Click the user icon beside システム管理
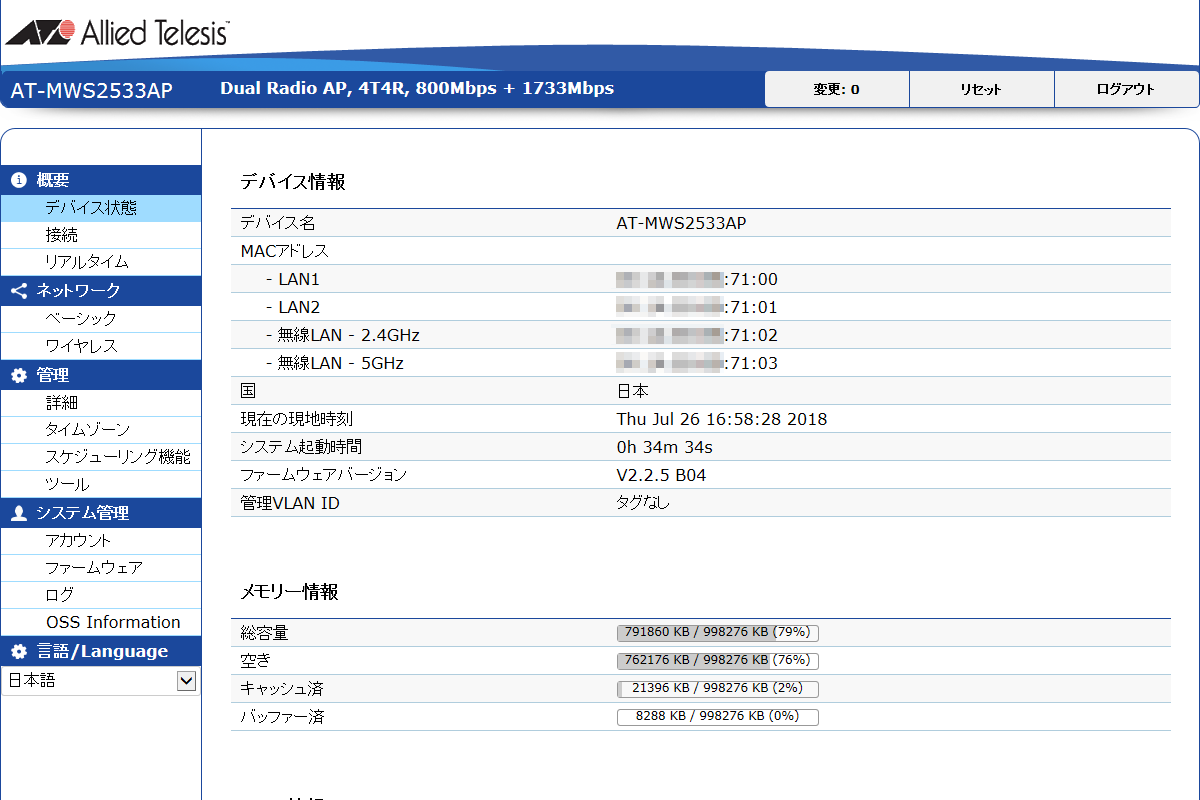 click(18, 514)
